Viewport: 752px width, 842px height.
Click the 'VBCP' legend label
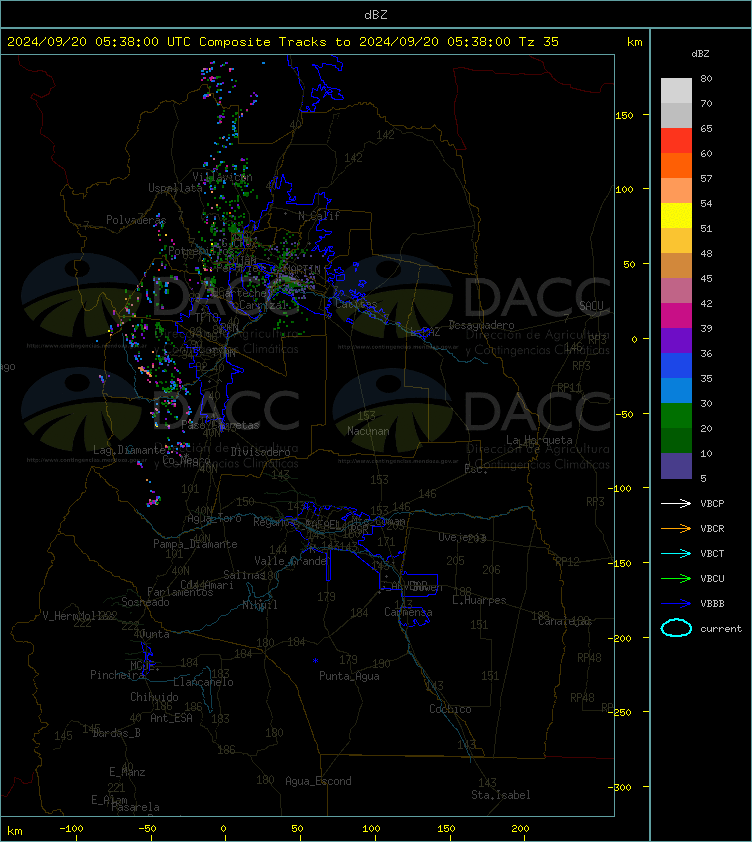point(712,504)
